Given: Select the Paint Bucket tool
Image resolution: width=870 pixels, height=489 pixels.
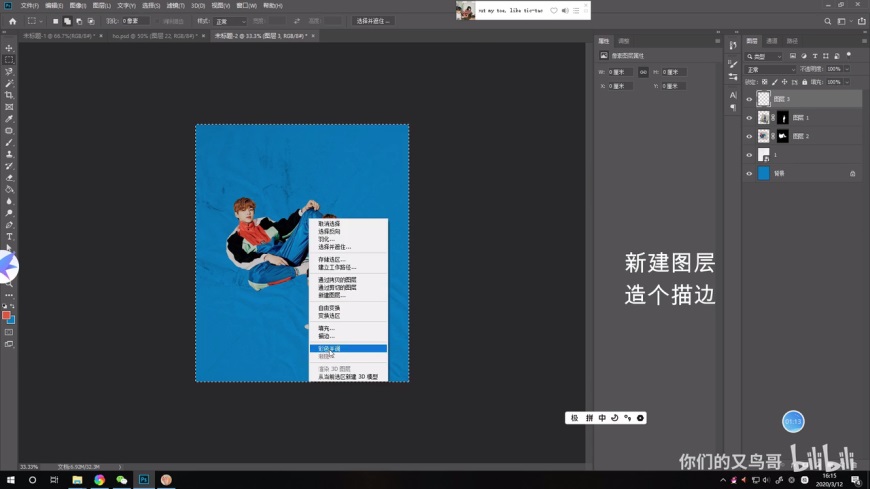Looking at the screenshot, I should (9, 190).
